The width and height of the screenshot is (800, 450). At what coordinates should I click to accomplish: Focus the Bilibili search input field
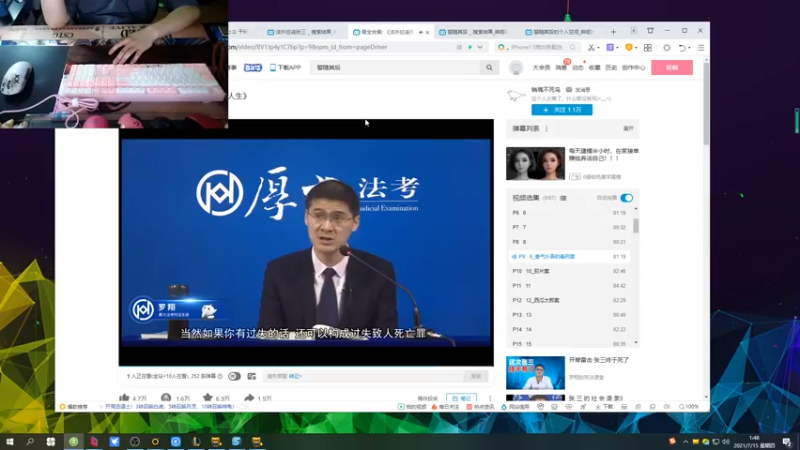pos(396,67)
